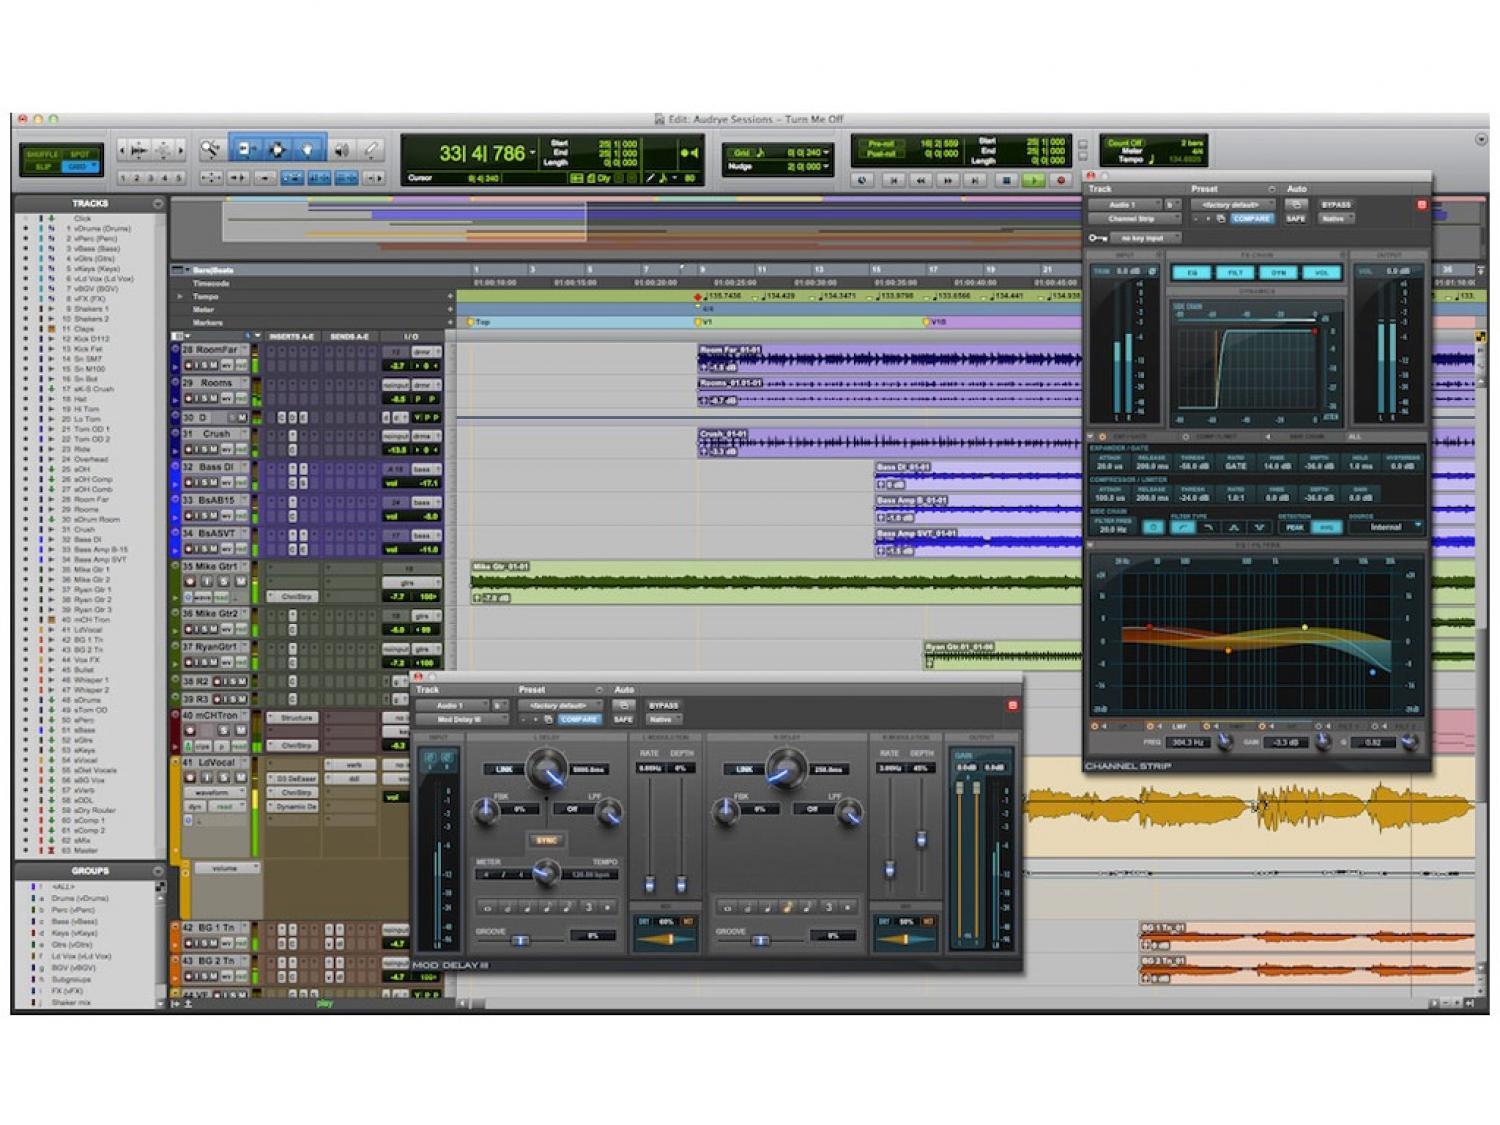Toggle the EQ section in Channel Strip
This screenshot has width=1500, height=1125.
click(x=1192, y=272)
